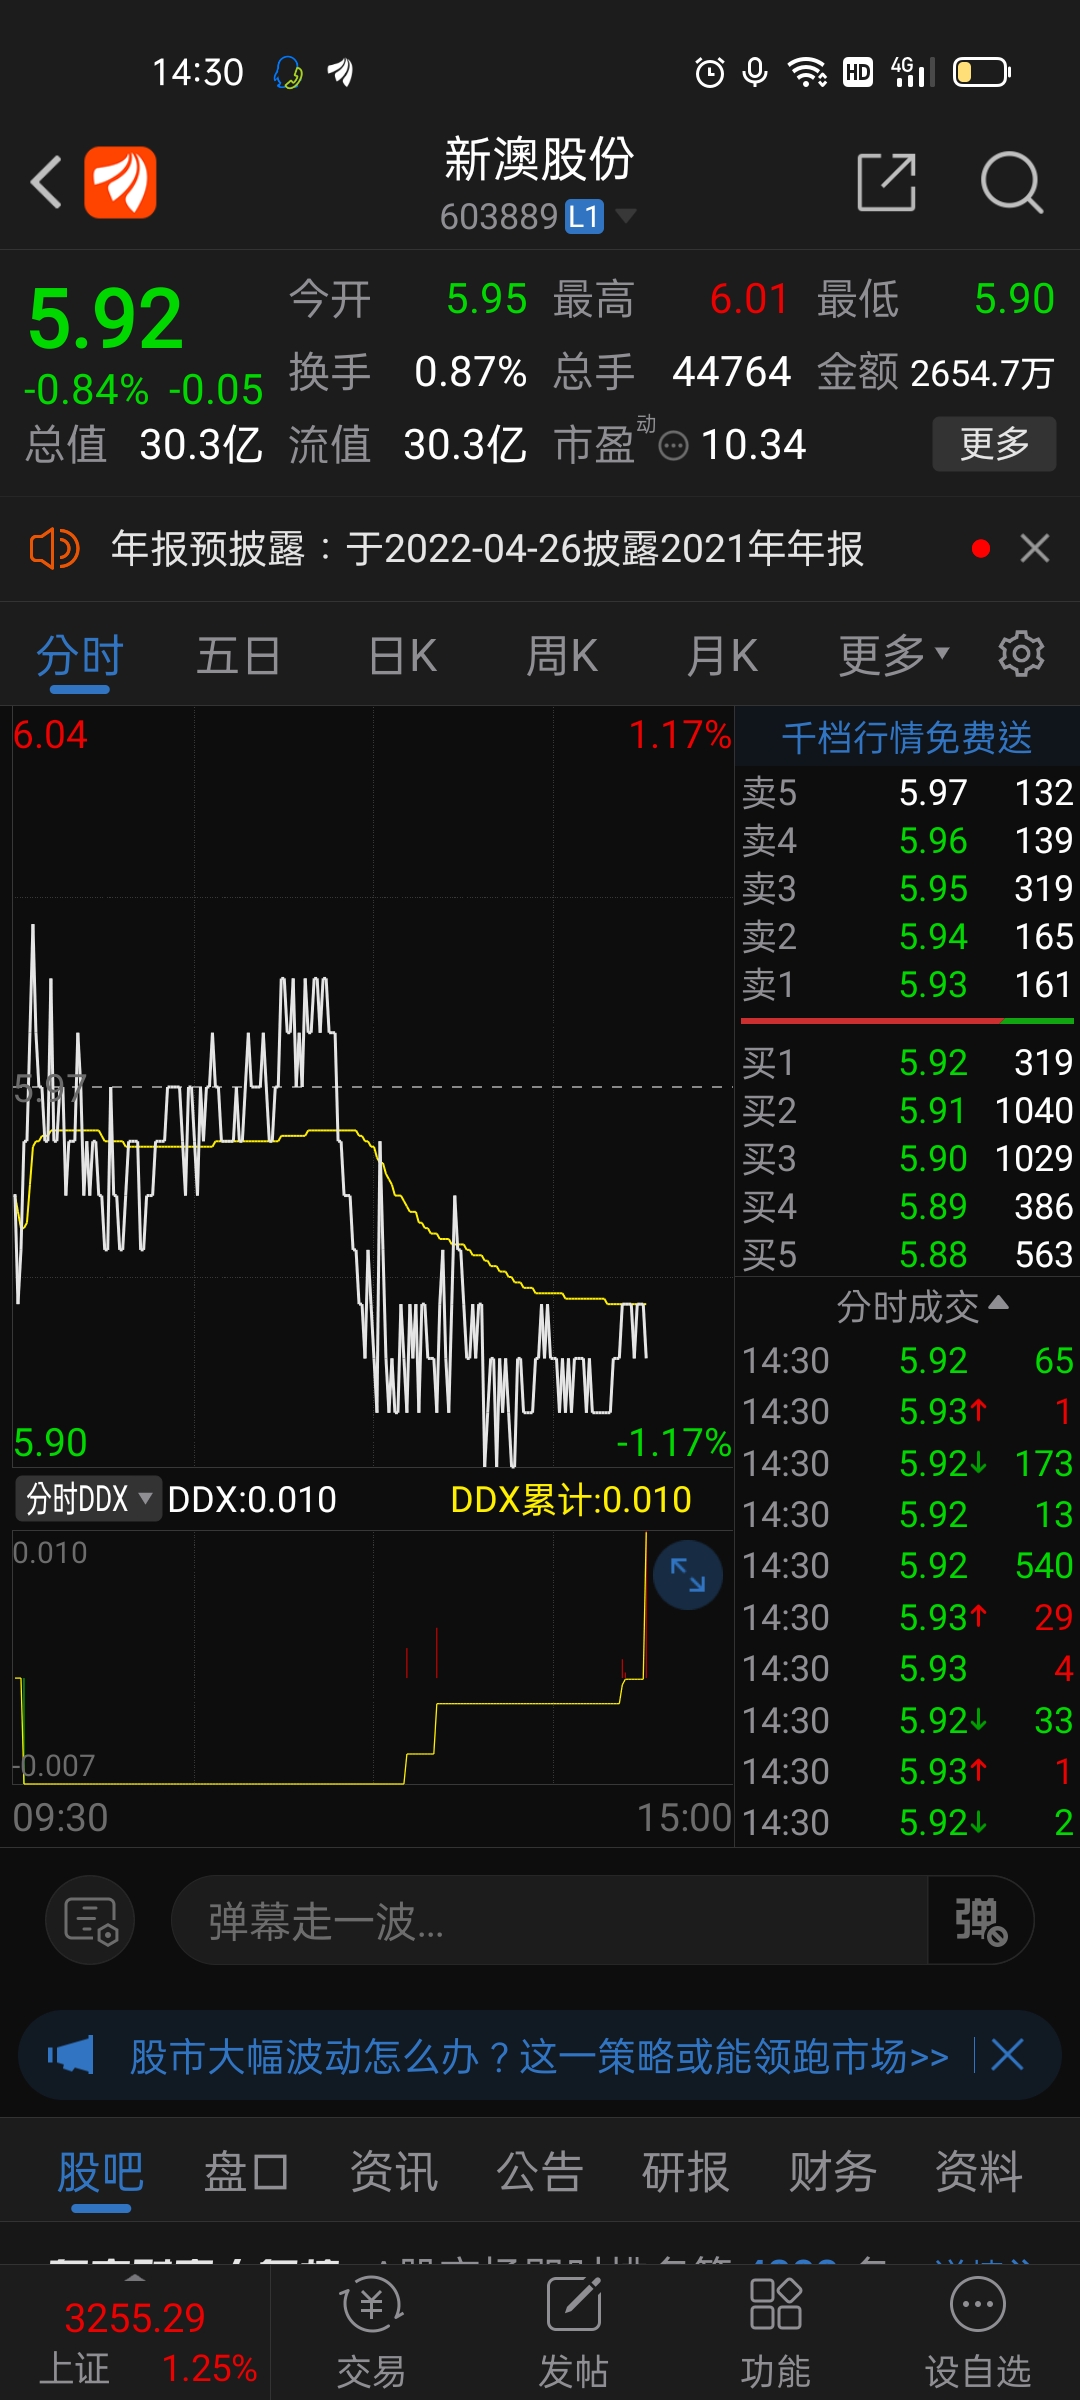Select the 公告 announcements tab

coord(539,2172)
